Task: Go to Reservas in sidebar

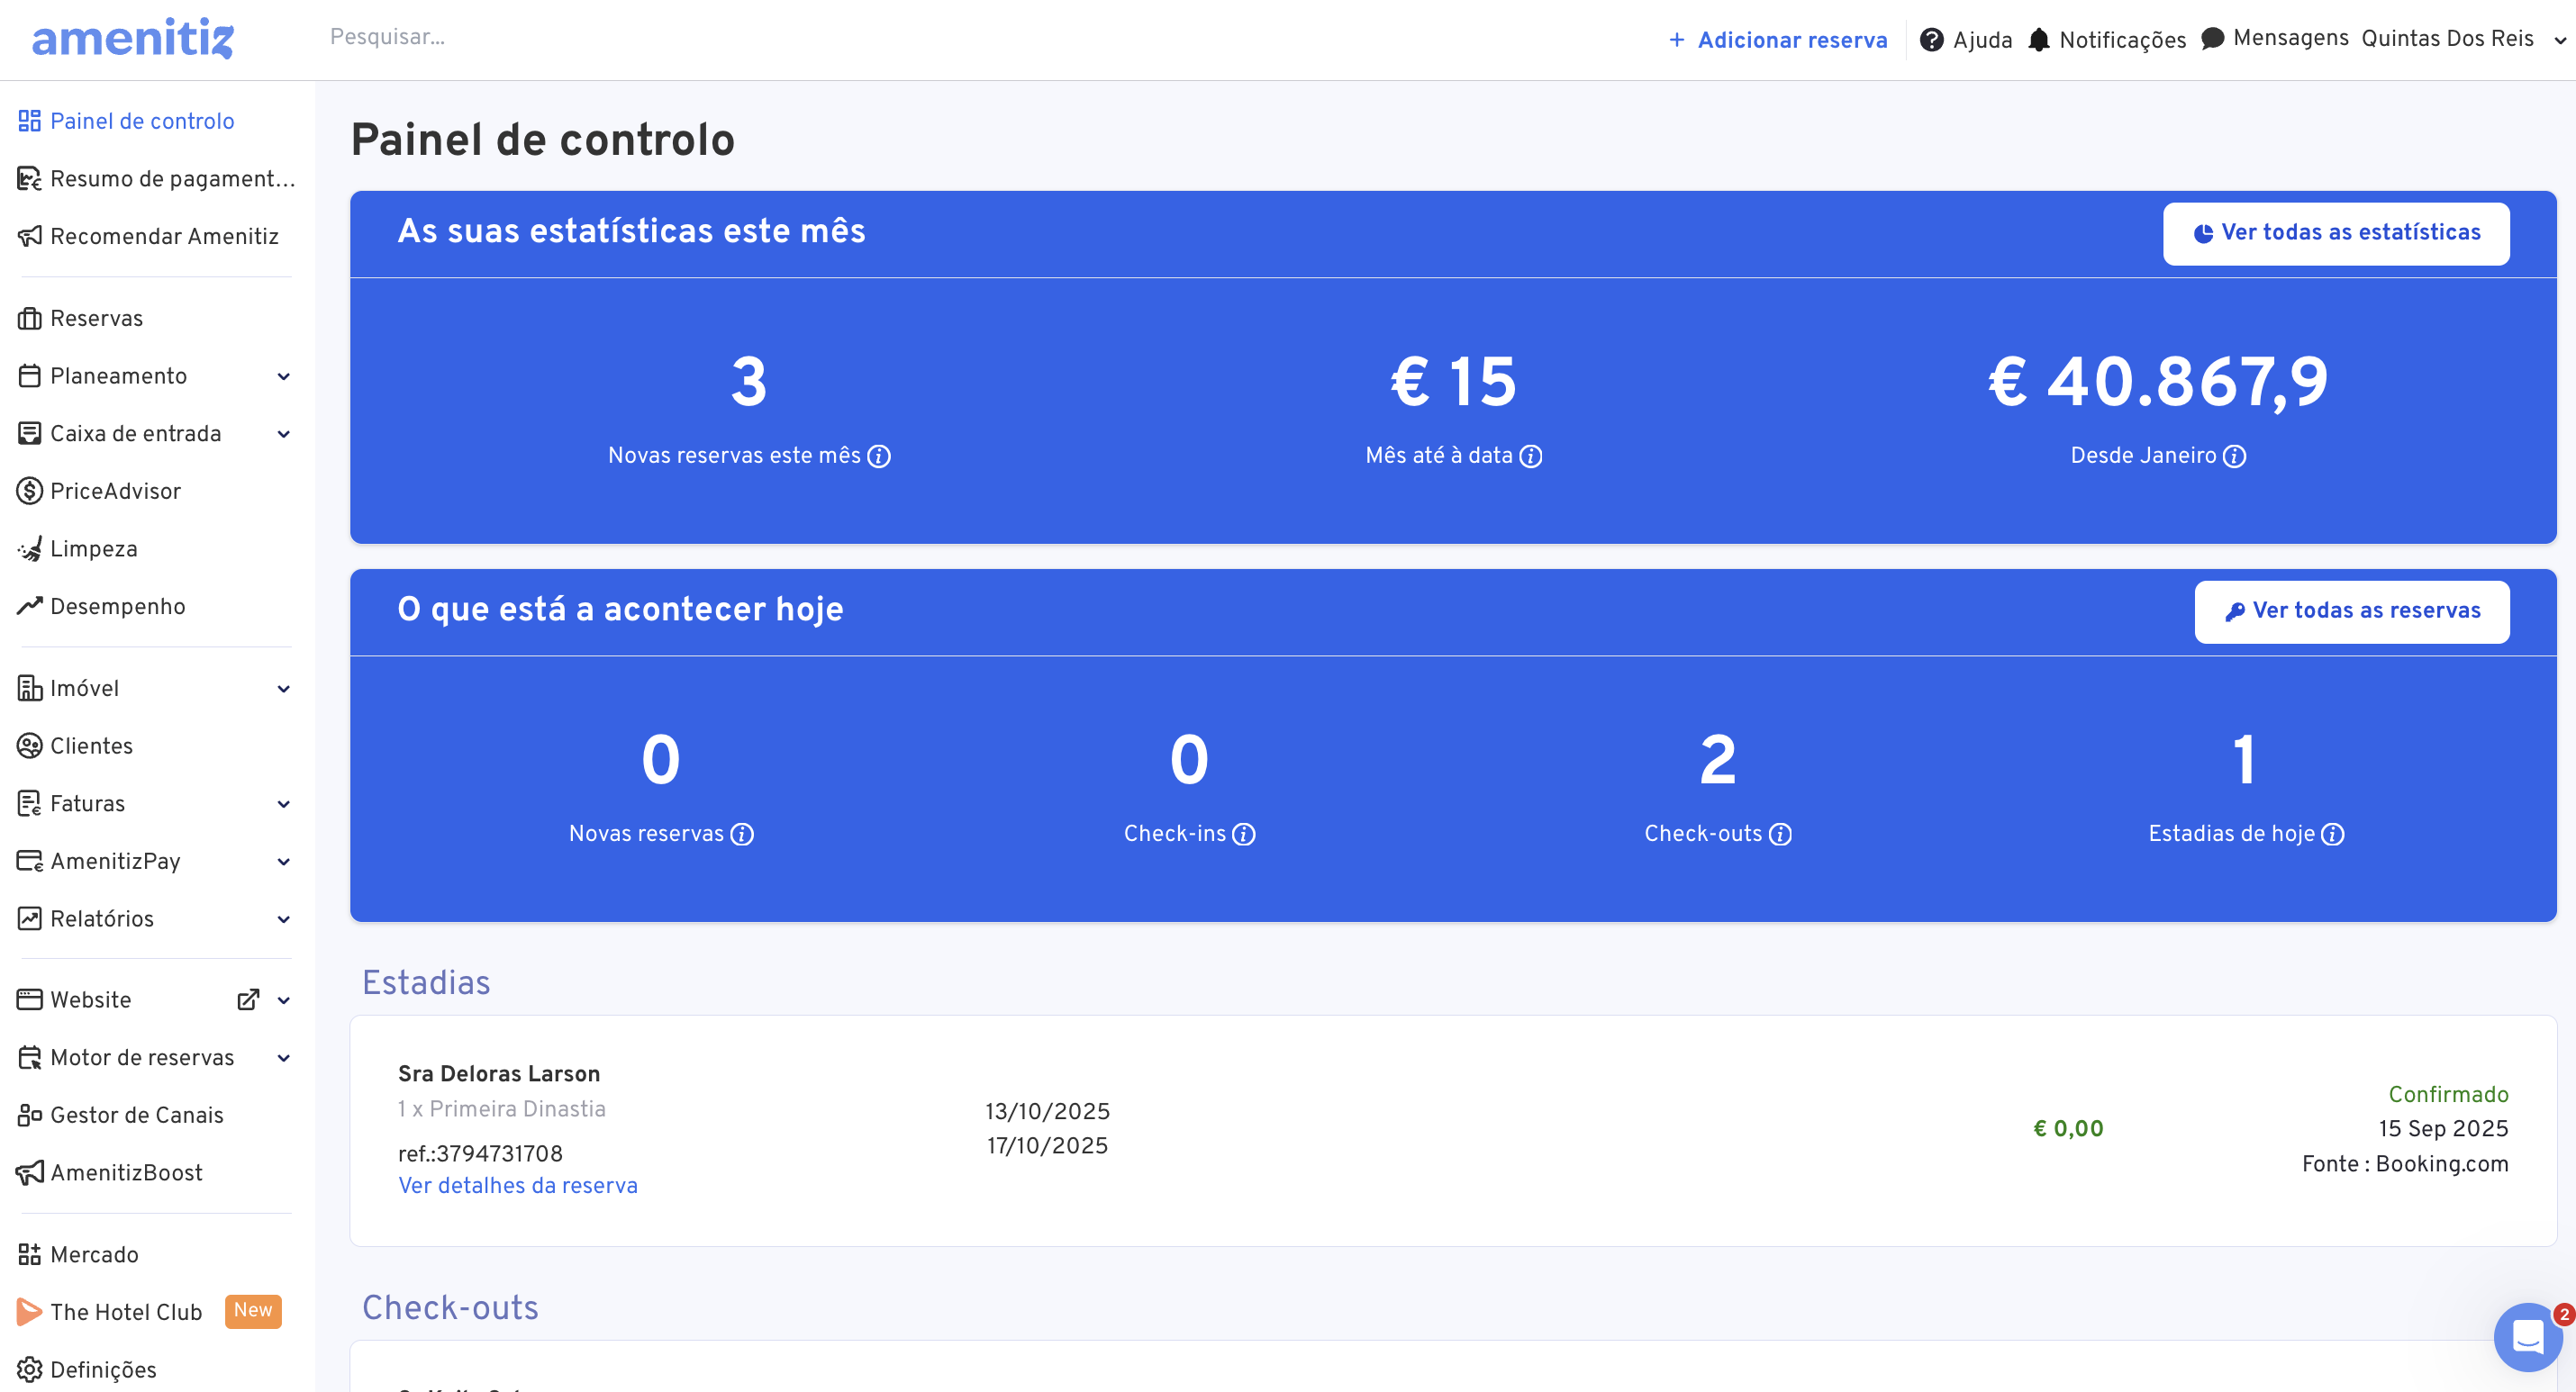Action: click(x=96, y=318)
